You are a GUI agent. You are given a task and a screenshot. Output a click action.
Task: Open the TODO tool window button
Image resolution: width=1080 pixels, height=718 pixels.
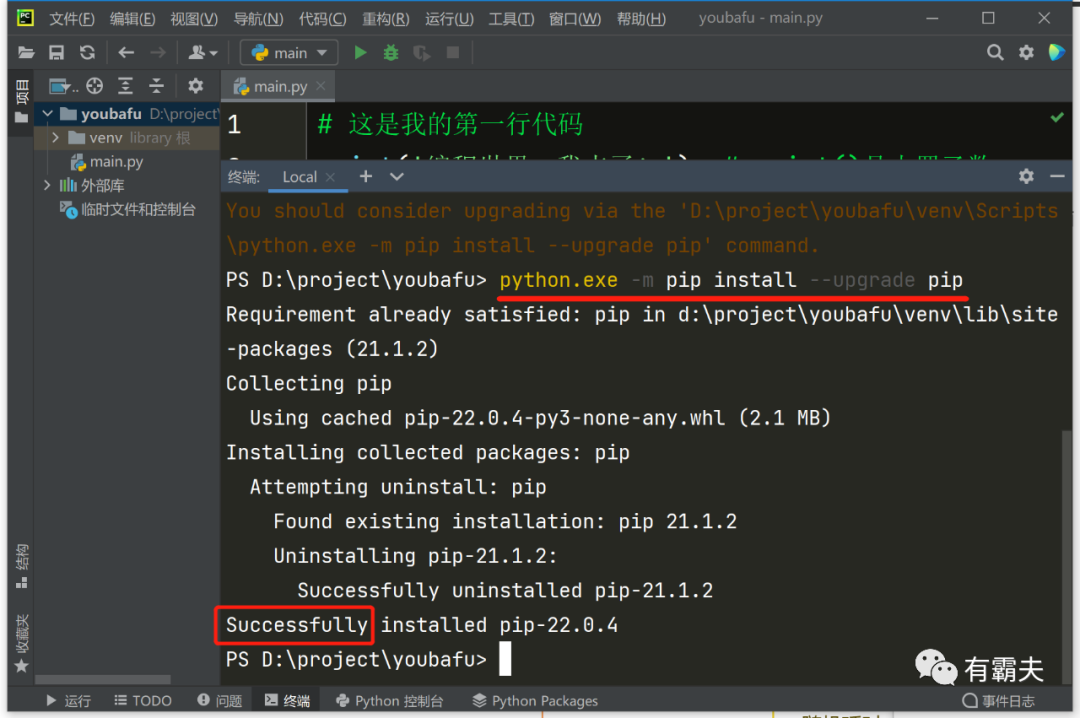click(143, 701)
